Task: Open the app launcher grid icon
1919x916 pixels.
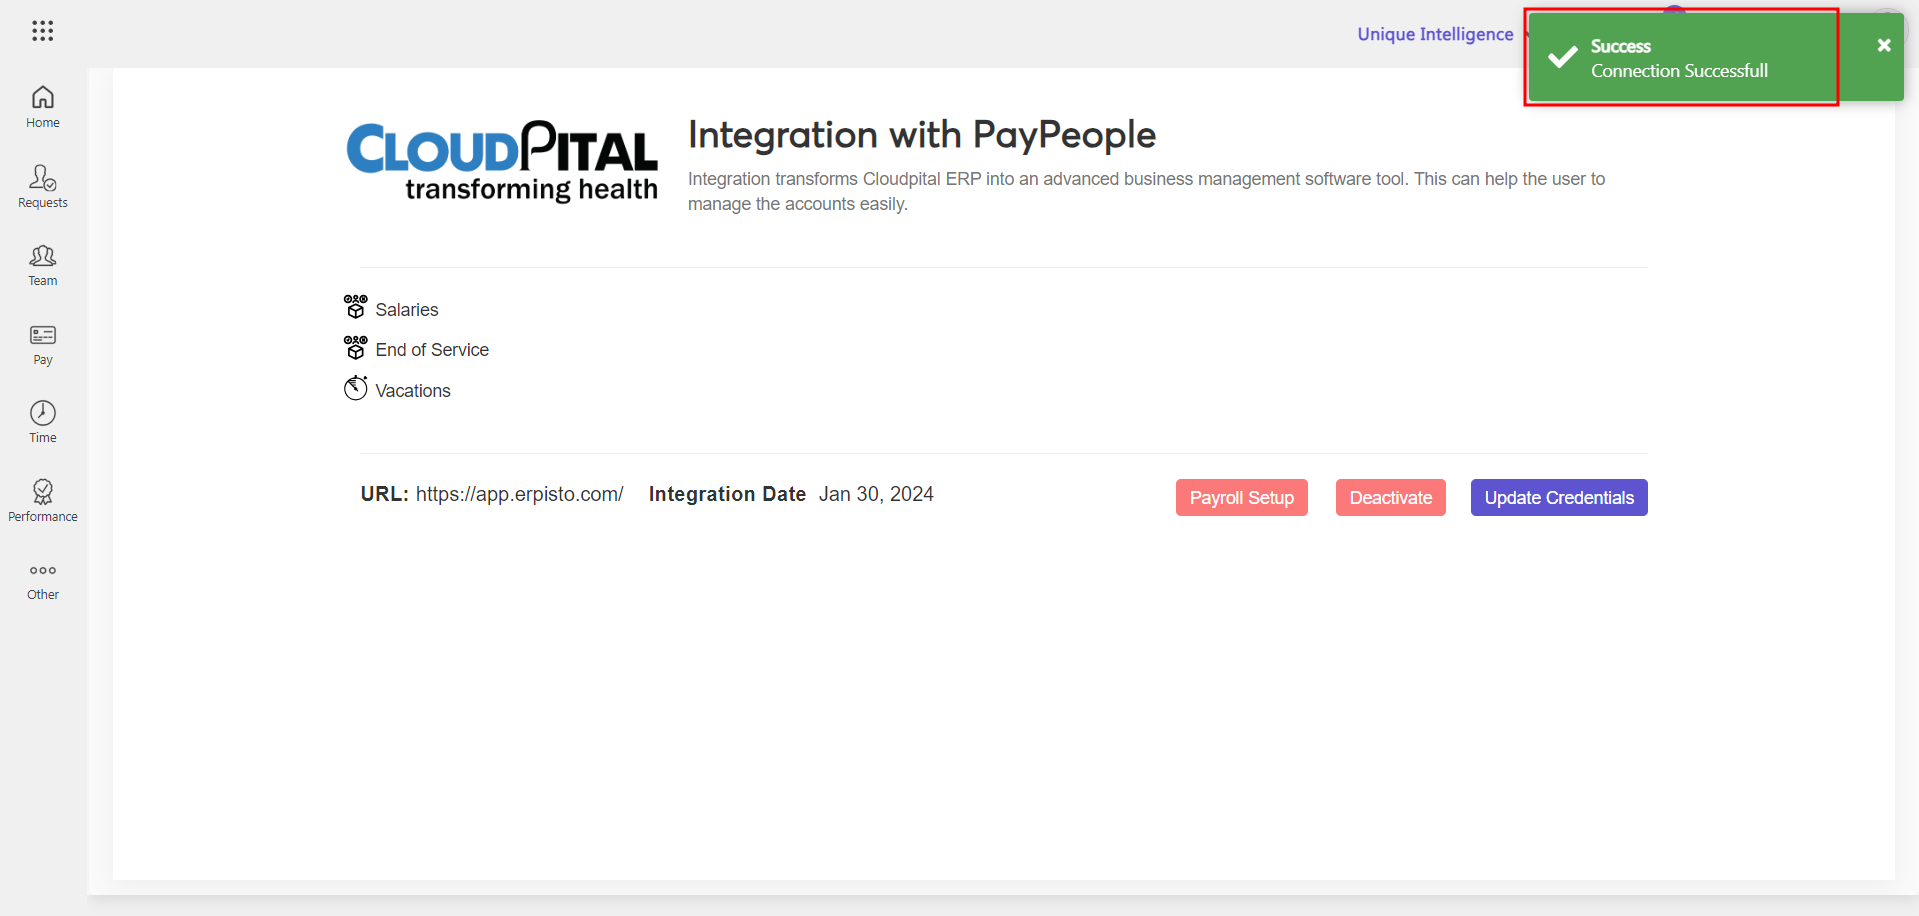Action: click(x=42, y=31)
